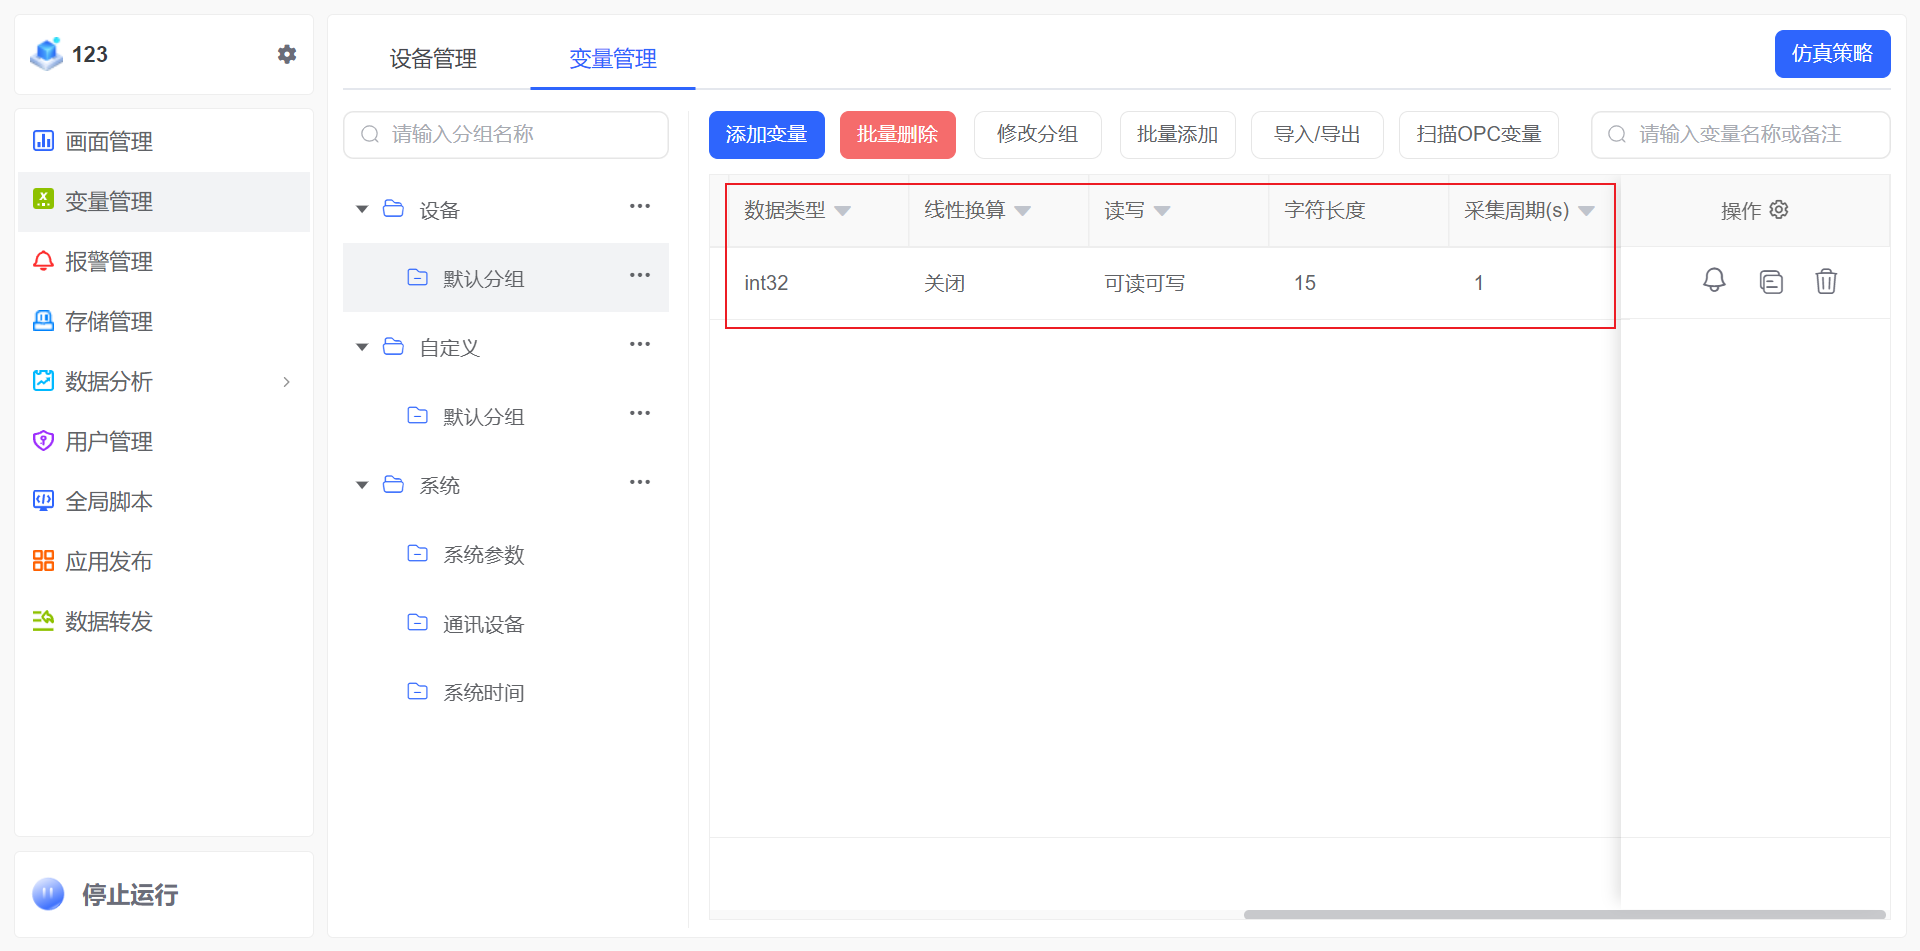Click the 添加变量 button

click(766, 135)
